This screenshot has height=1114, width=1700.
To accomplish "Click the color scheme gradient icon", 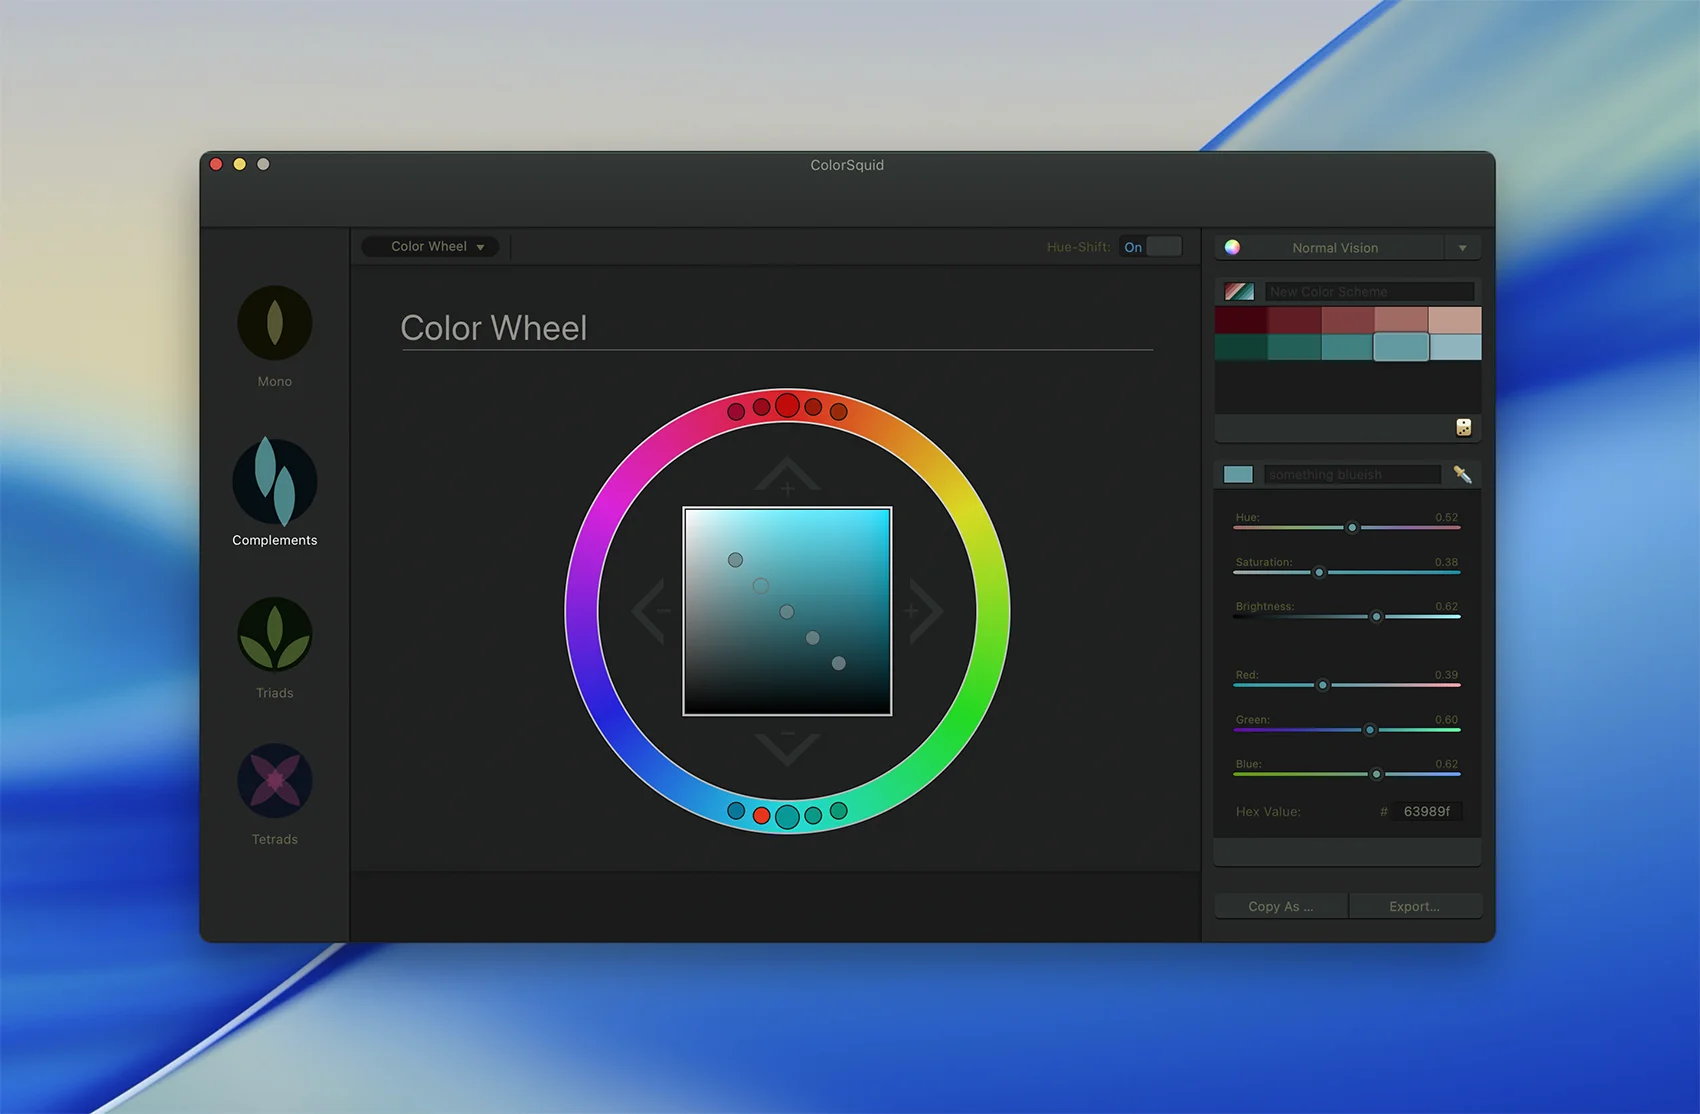I will 1239,292.
